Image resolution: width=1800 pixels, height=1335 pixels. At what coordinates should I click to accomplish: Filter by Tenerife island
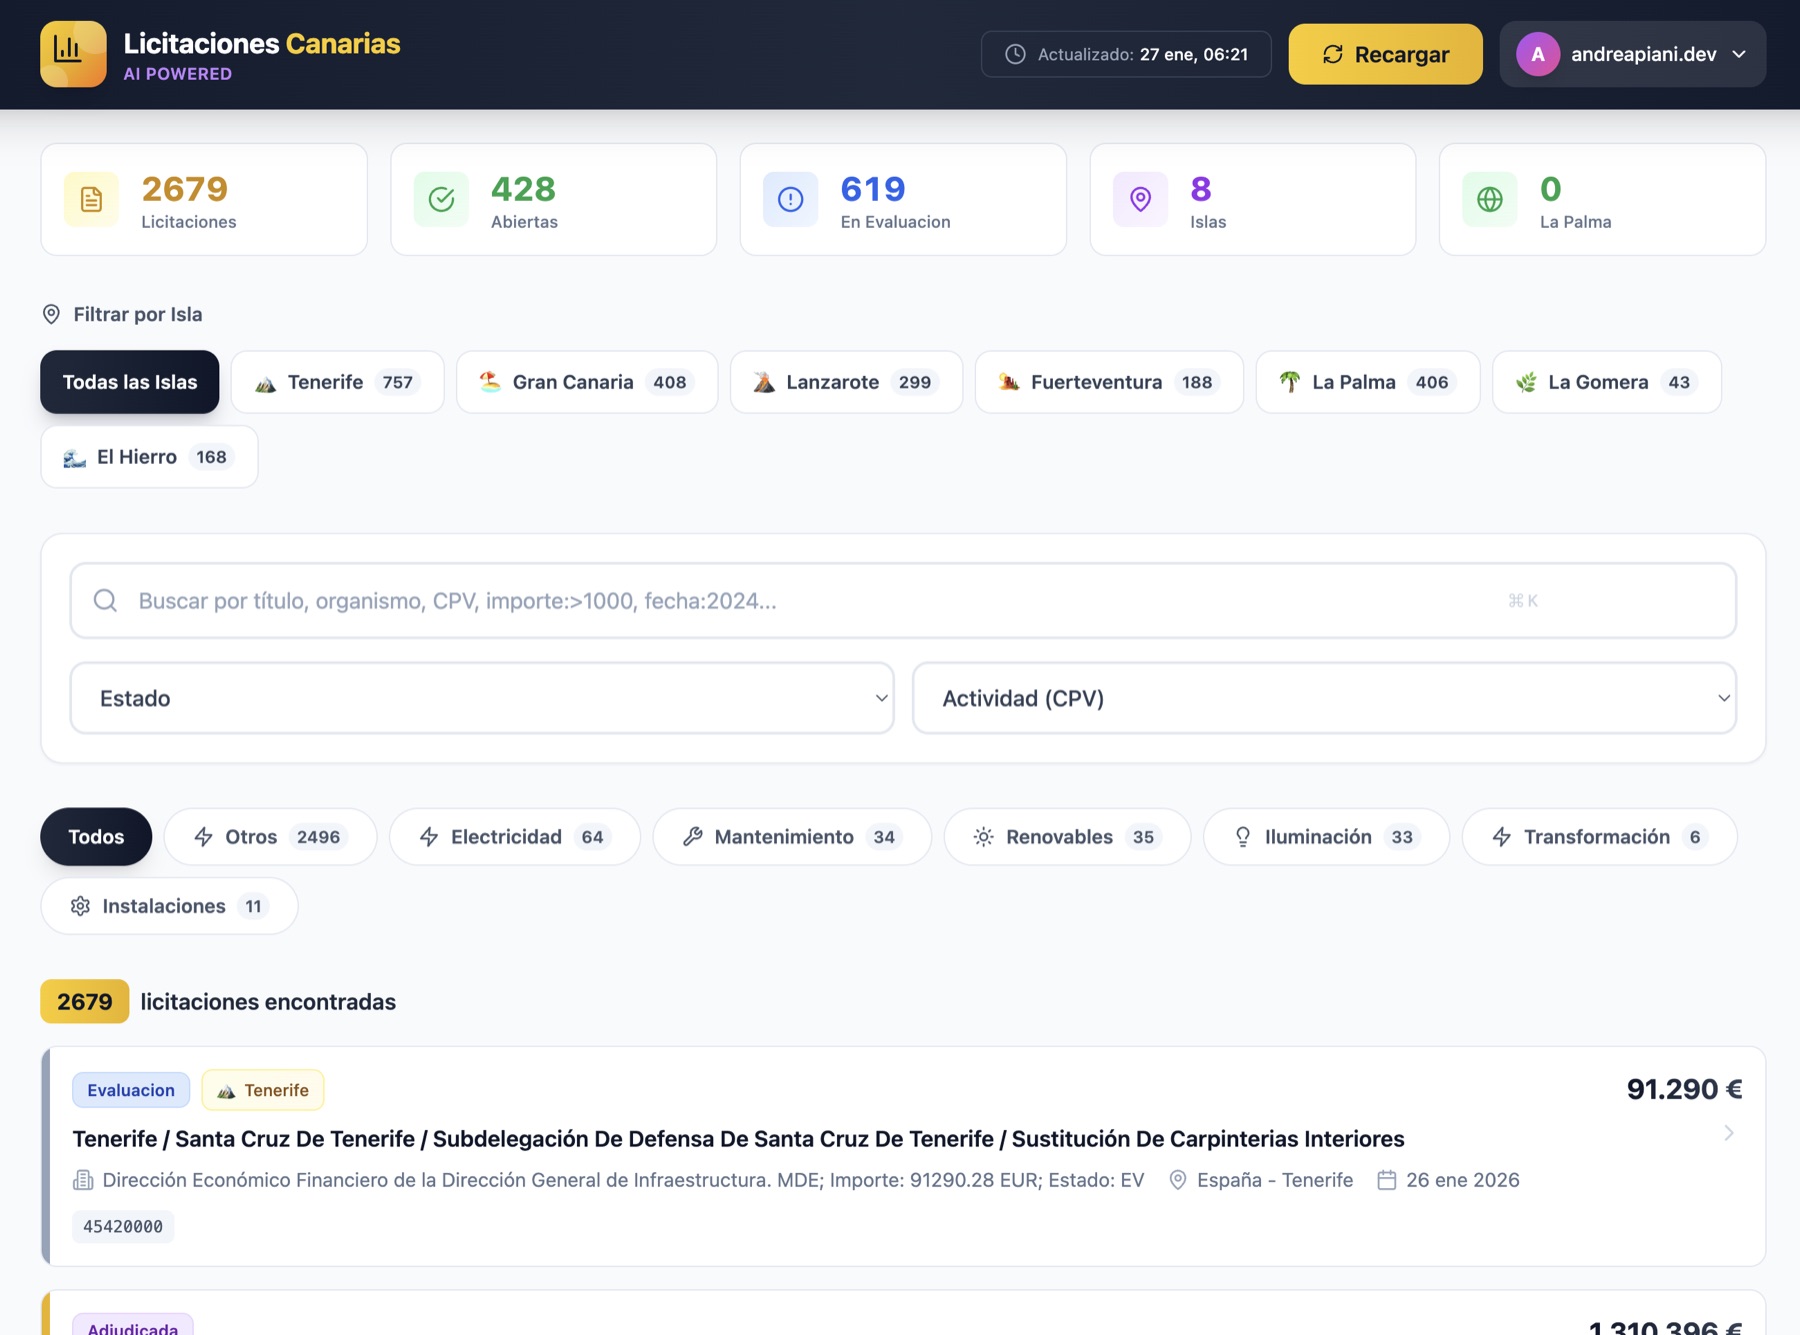(338, 382)
